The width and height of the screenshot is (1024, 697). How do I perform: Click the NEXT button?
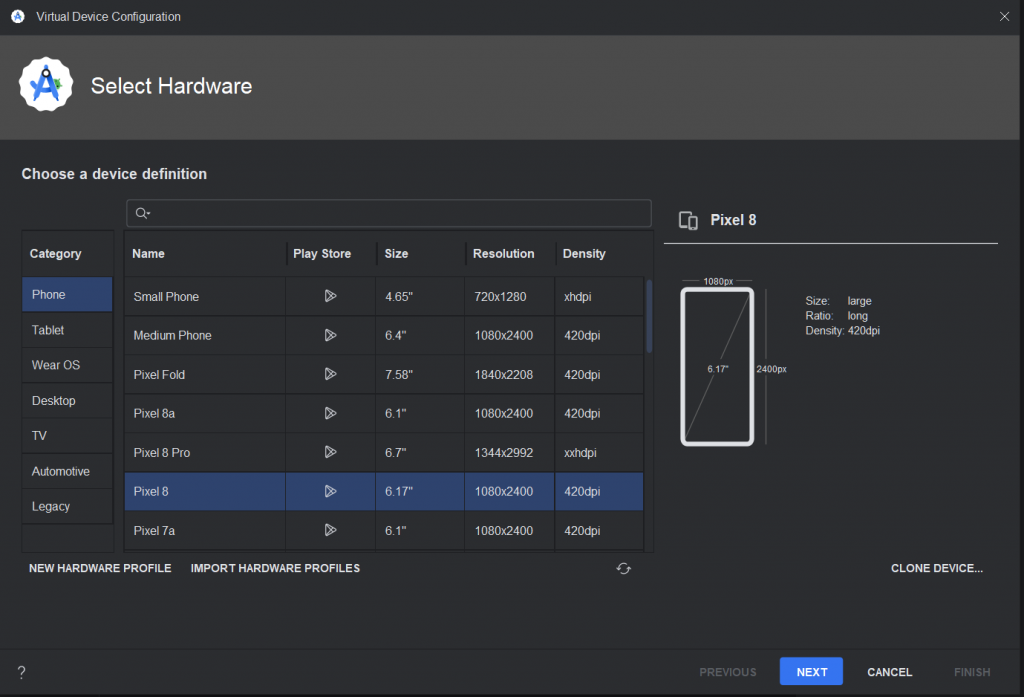tap(811, 672)
